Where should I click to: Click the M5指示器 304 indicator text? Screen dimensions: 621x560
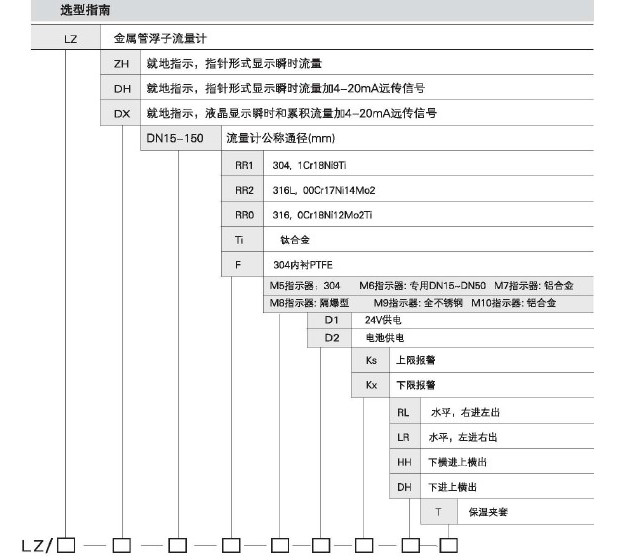point(305,286)
